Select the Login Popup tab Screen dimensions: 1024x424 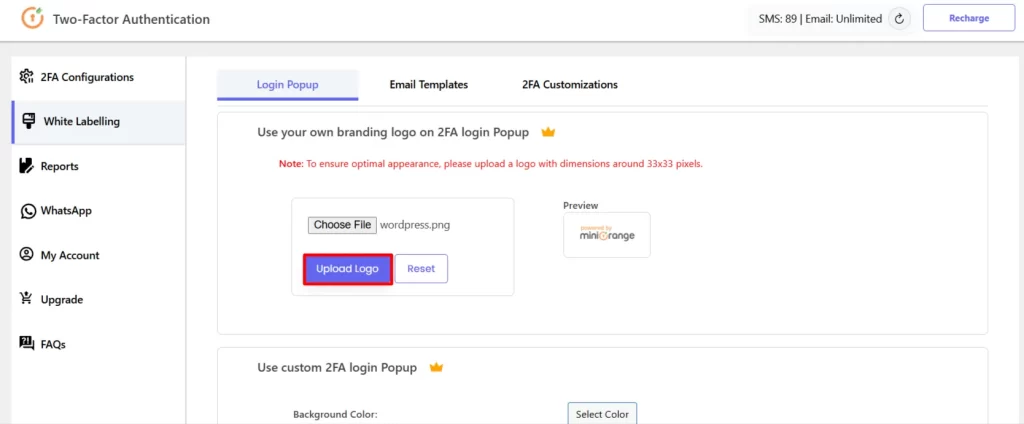[287, 85]
